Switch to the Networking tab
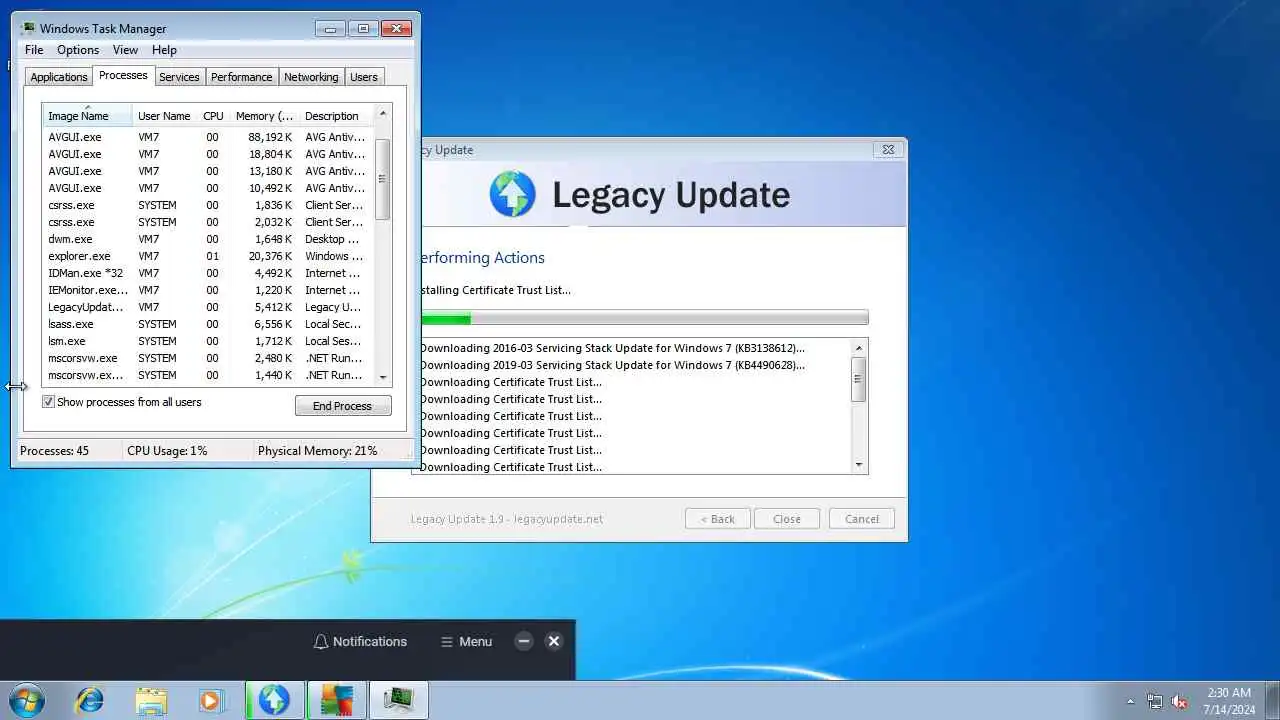 pos(311,77)
